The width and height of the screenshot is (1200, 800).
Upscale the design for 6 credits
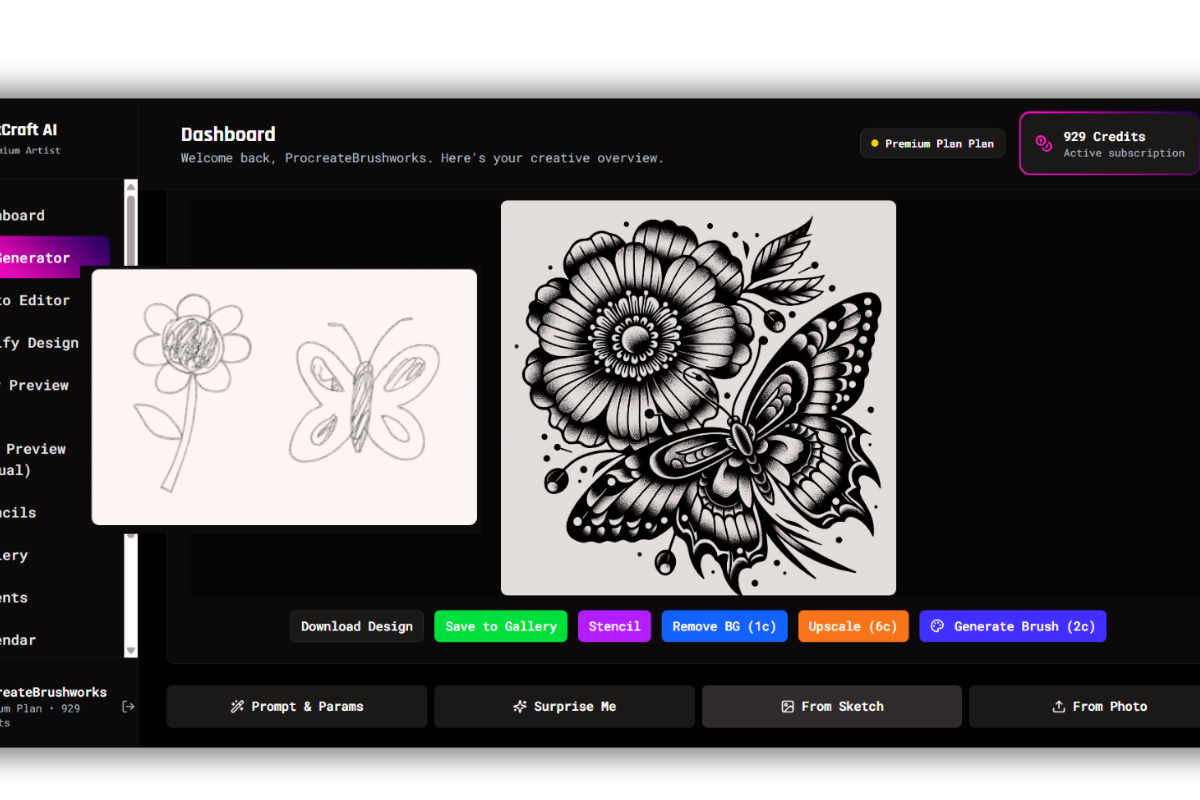tap(853, 626)
